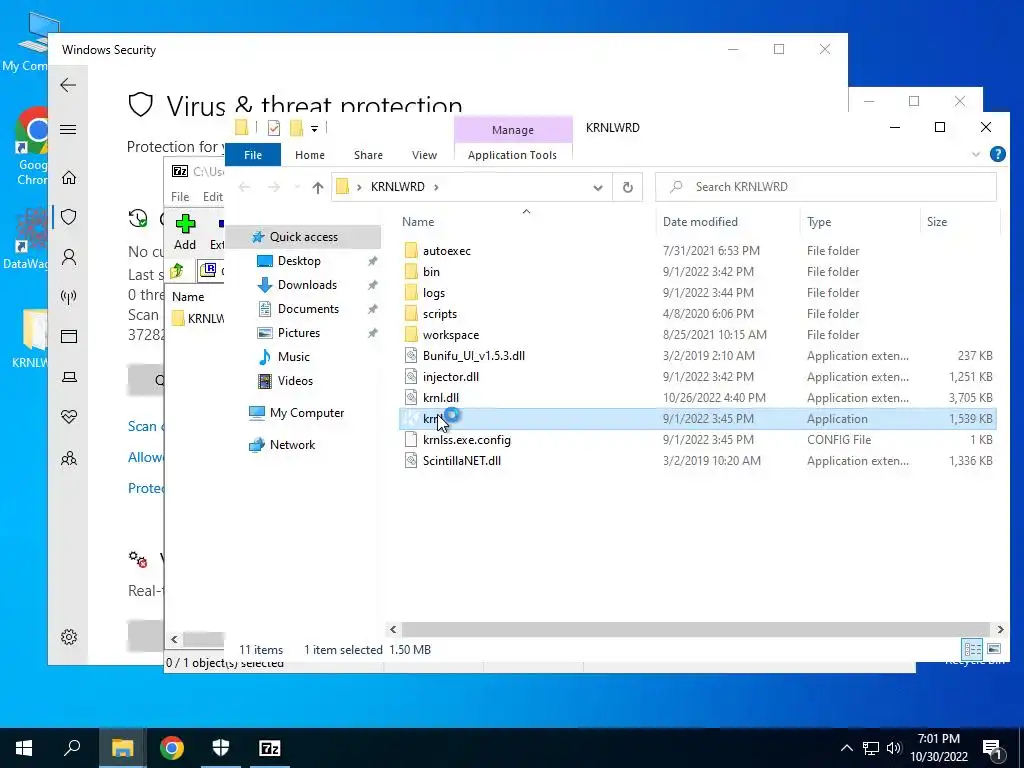1024x768 pixels.
Task: Open the Share ribbon tab
Action: click(368, 155)
